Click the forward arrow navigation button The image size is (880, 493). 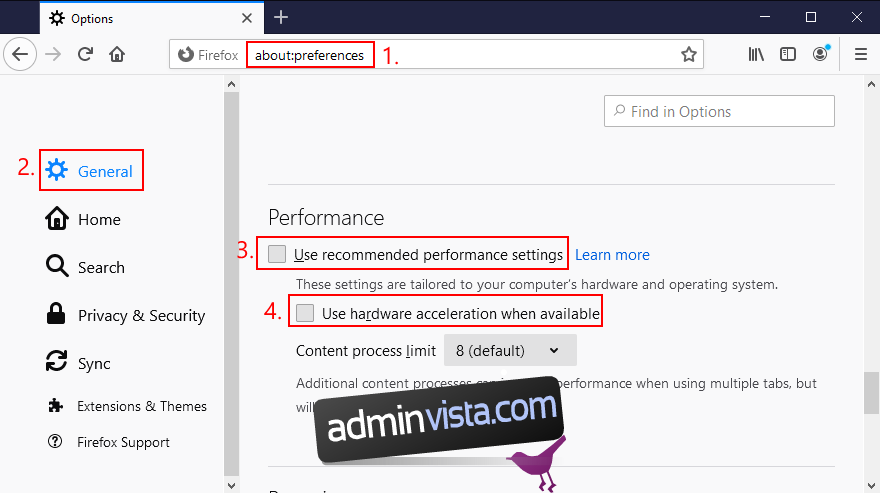(53, 54)
